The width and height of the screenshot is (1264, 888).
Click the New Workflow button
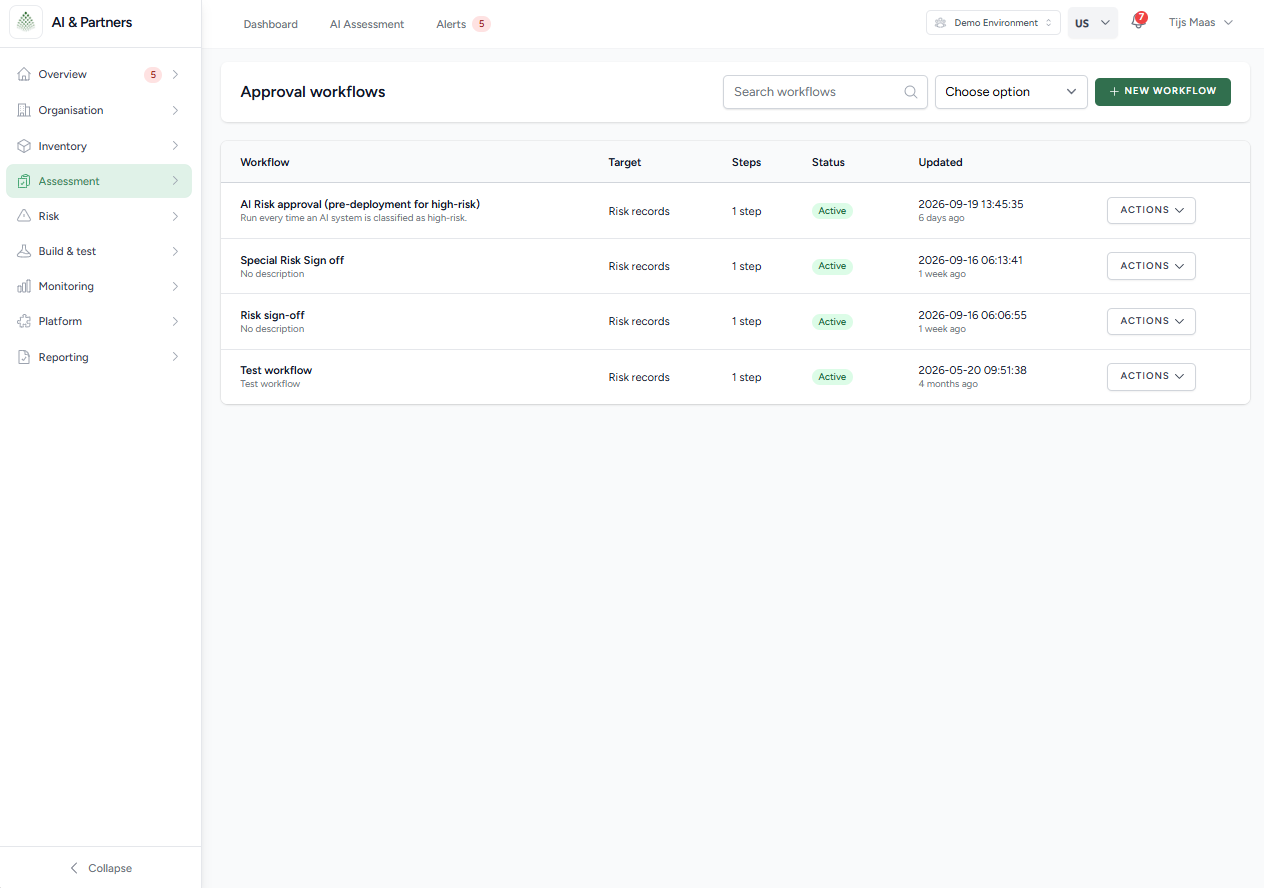point(1163,91)
